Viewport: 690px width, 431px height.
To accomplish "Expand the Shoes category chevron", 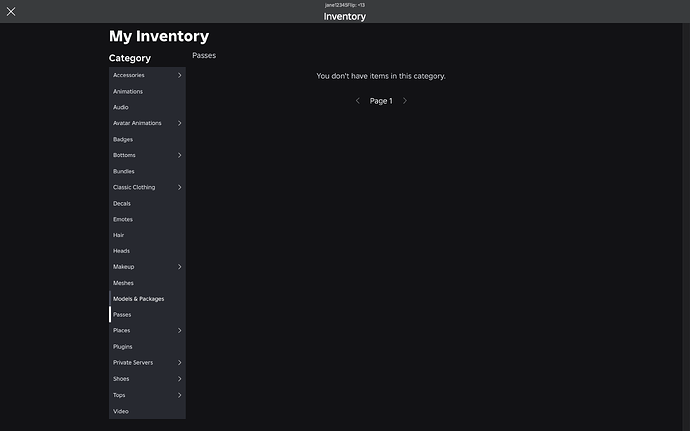I will (x=180, y=379).
